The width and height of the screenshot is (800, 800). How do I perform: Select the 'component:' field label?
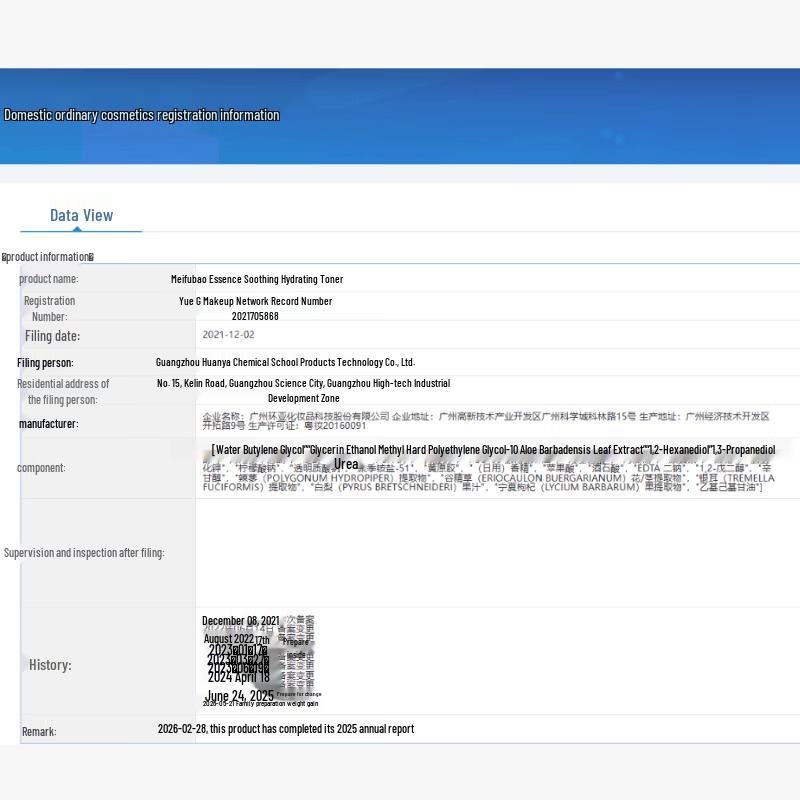41,468
